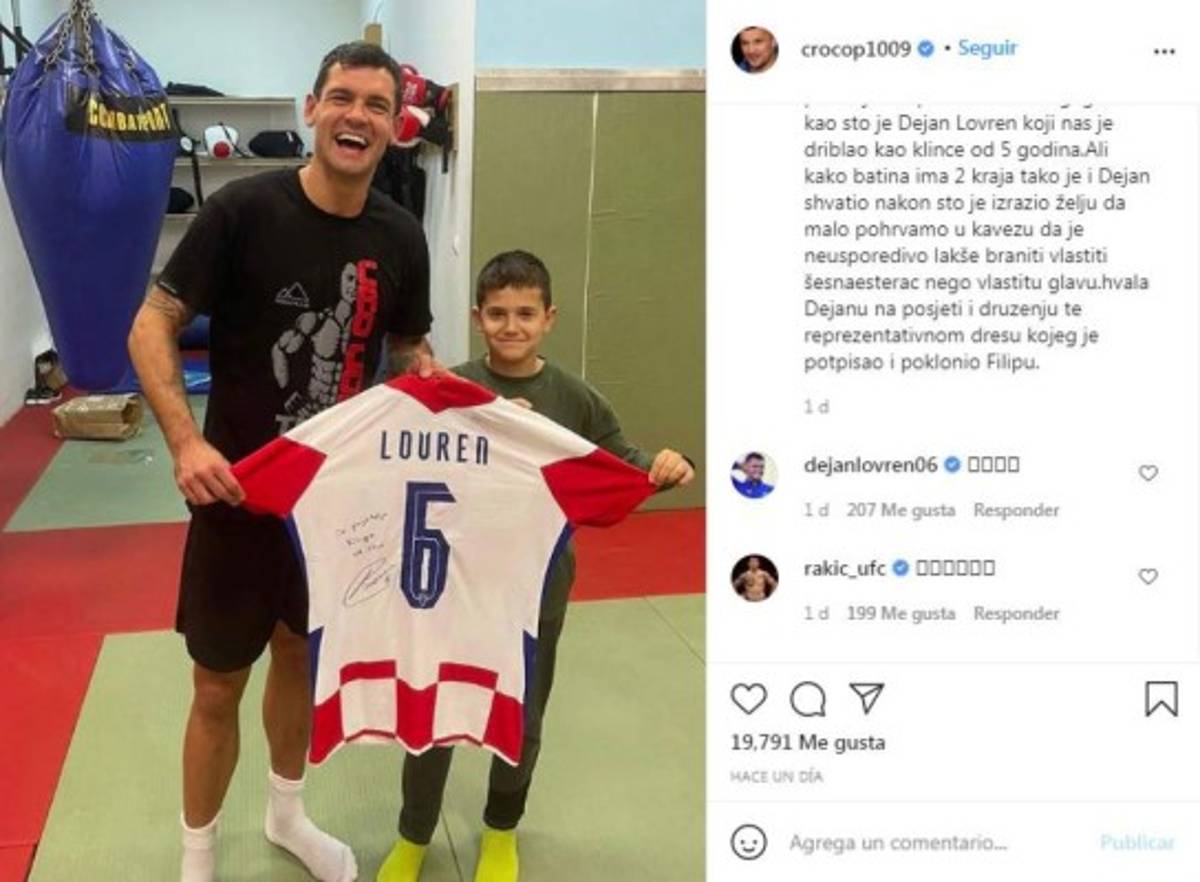The image size is (1200, 882).
Task: Click the post photo of the jersey
Action: [353, 441]
